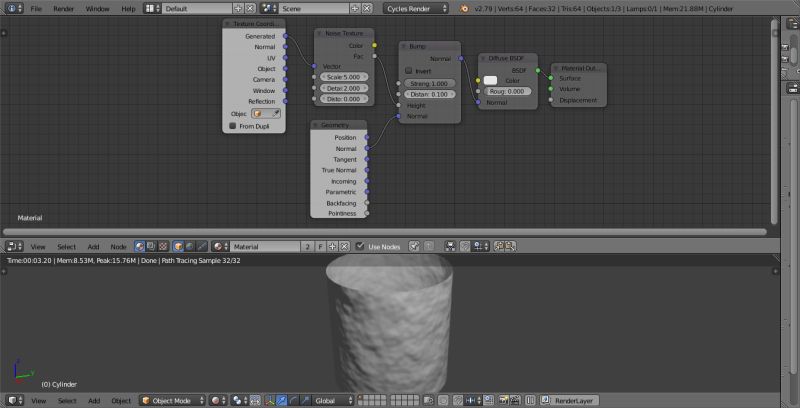Select object shader type cube icon
This screenshot has width=800, height=408.
pyautogui.click(x=178, y=246)
